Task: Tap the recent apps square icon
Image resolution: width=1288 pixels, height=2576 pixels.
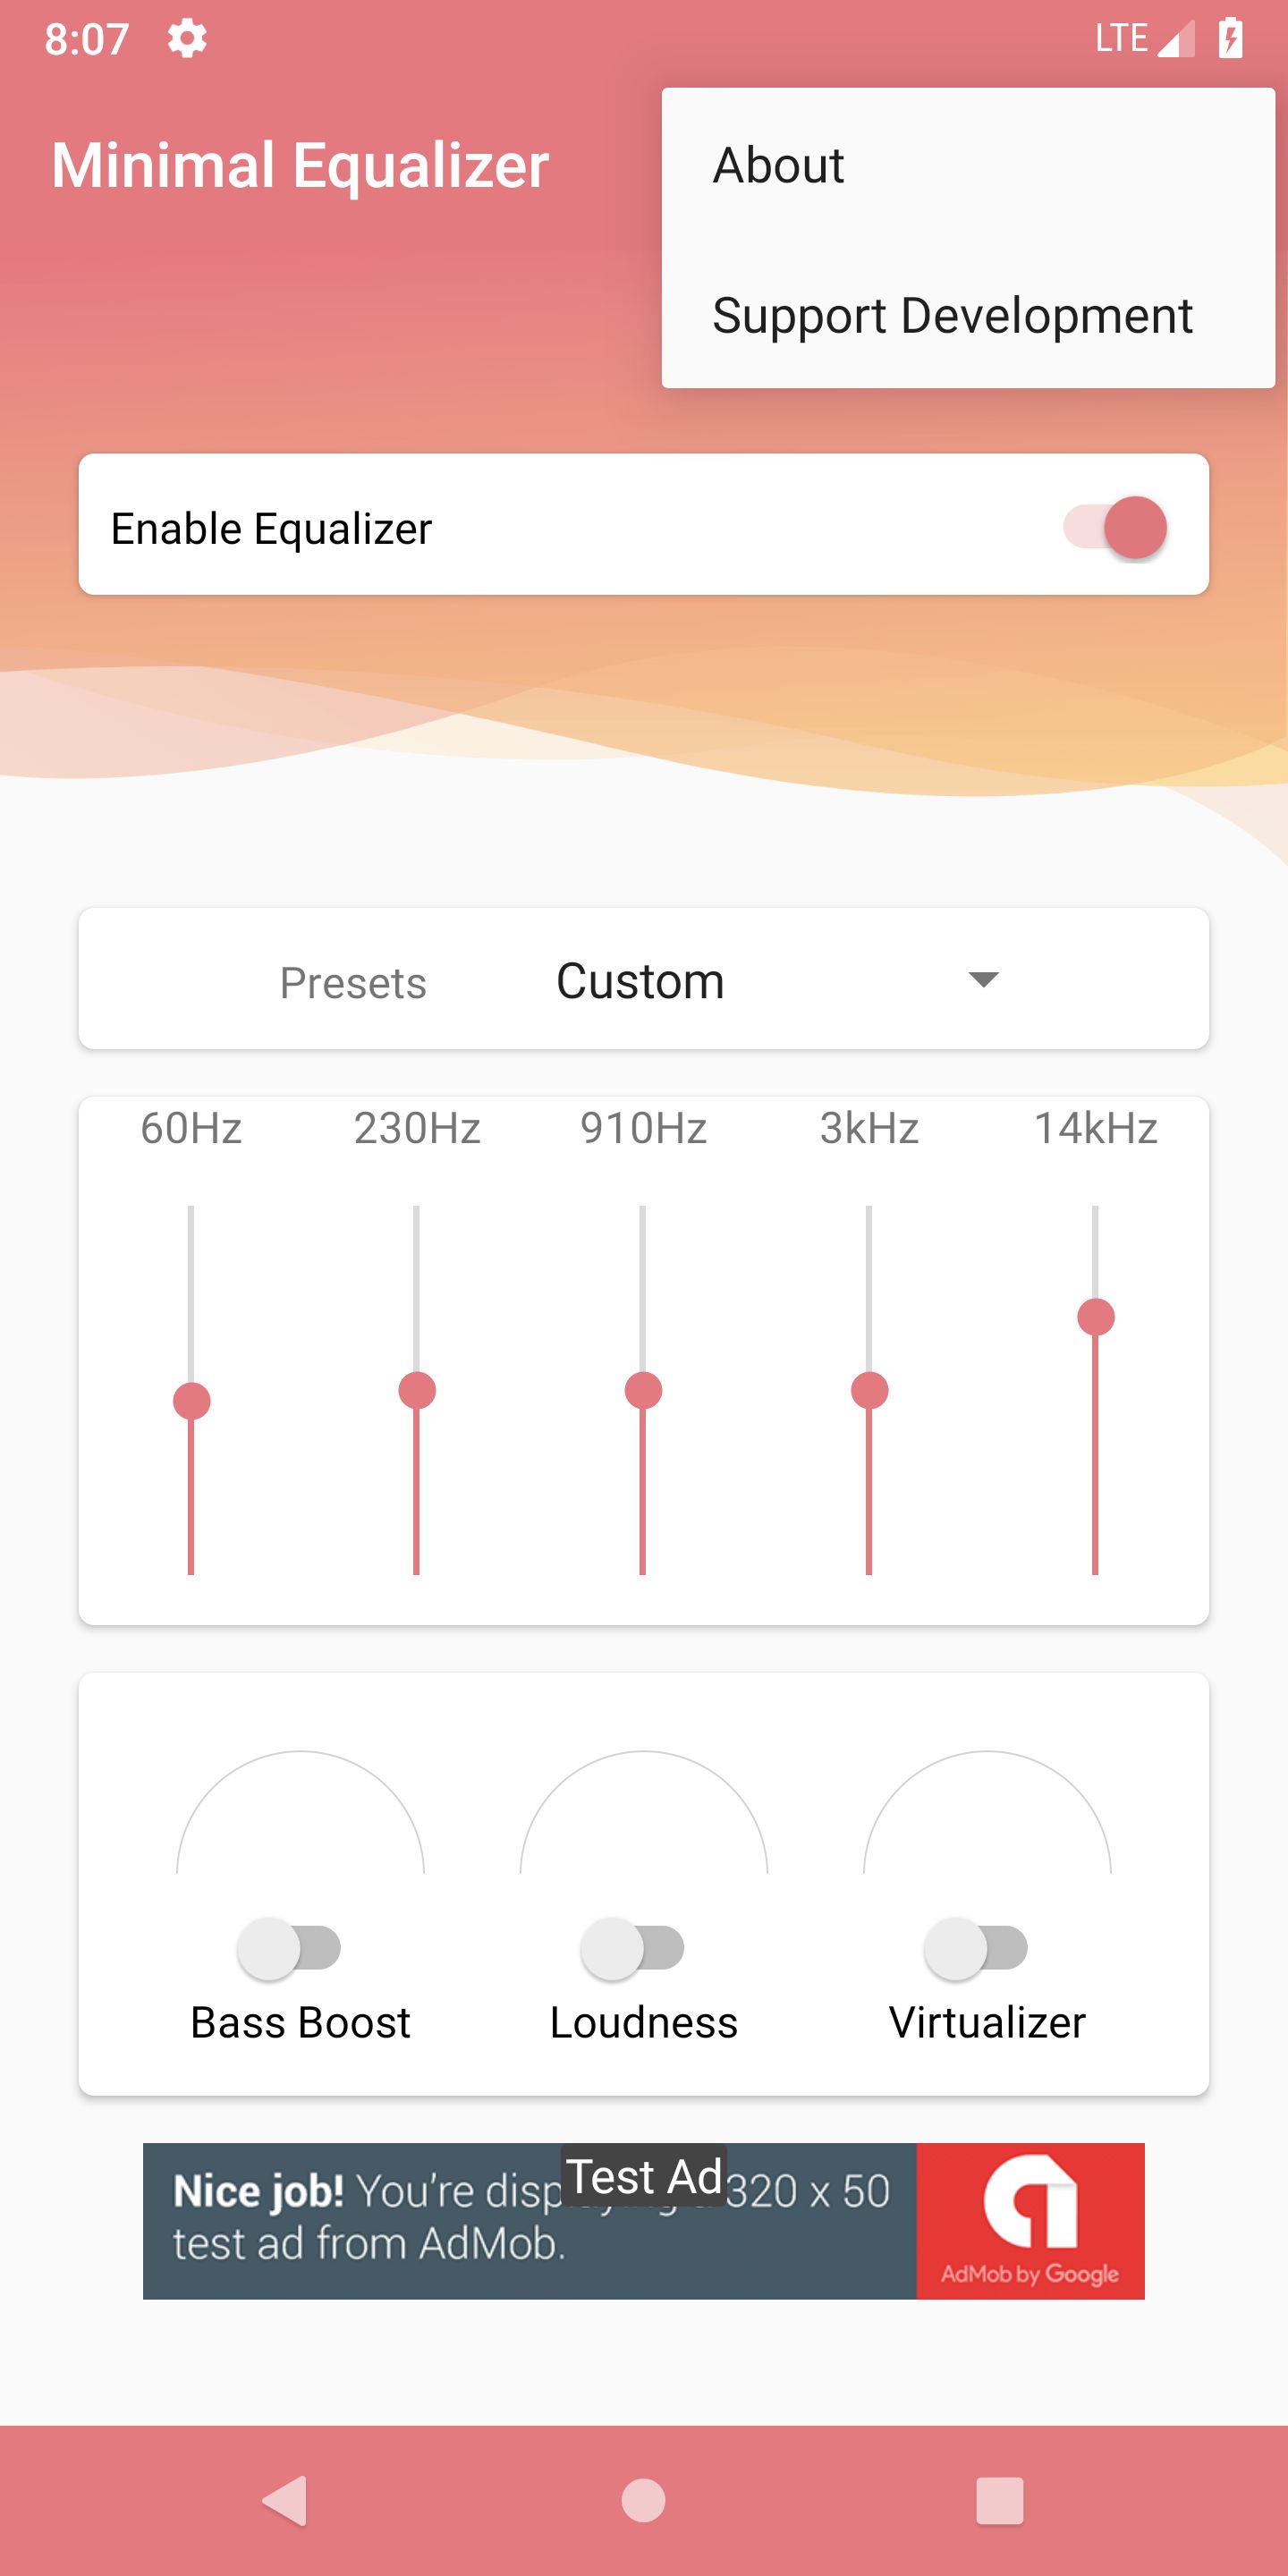Action: click(x=999, y=2500)
